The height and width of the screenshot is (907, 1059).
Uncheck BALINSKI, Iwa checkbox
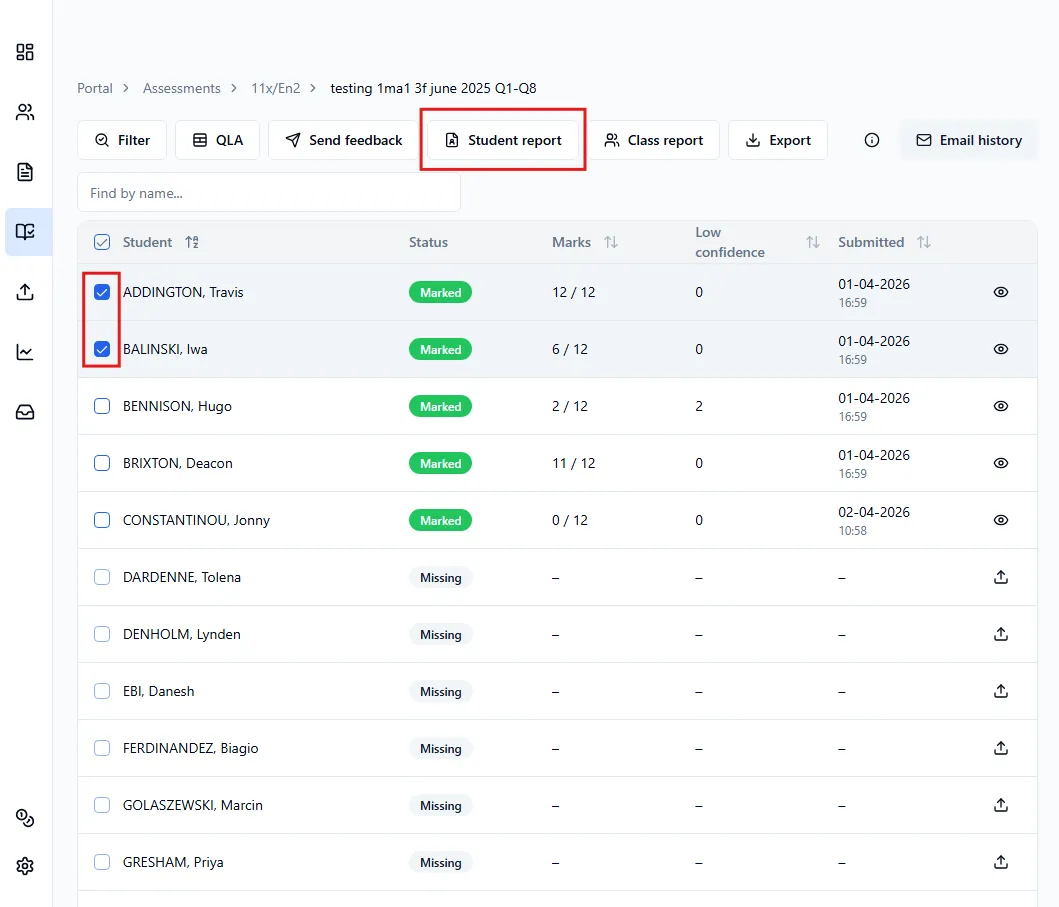click(102, 349)
